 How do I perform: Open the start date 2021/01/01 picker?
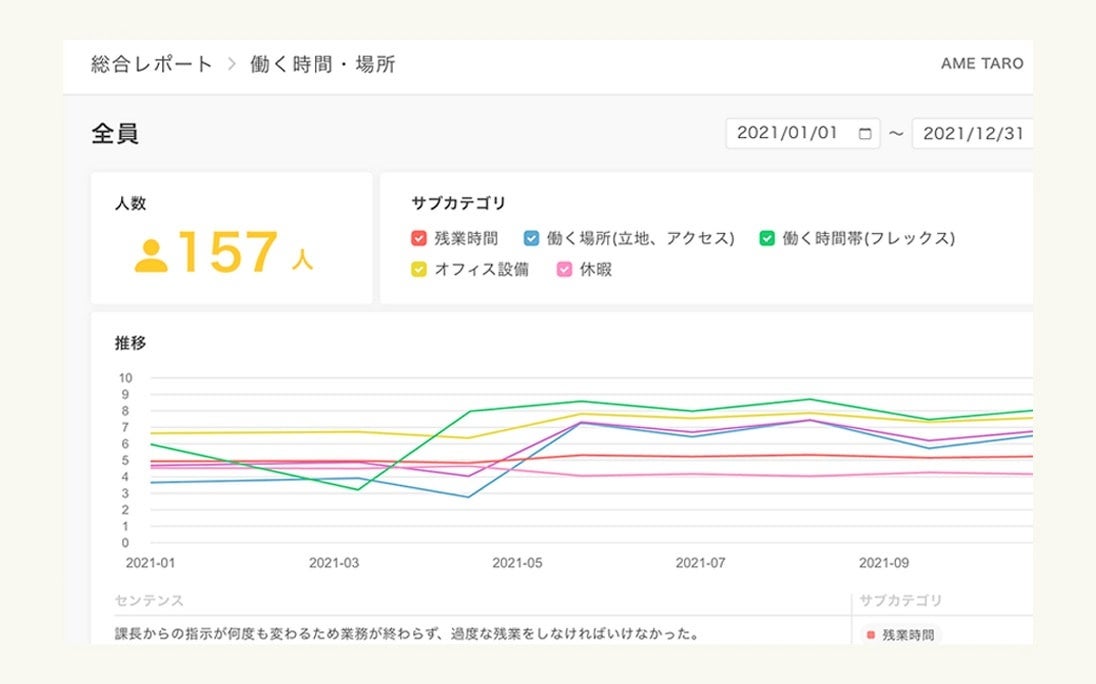[x=788, y=133]
